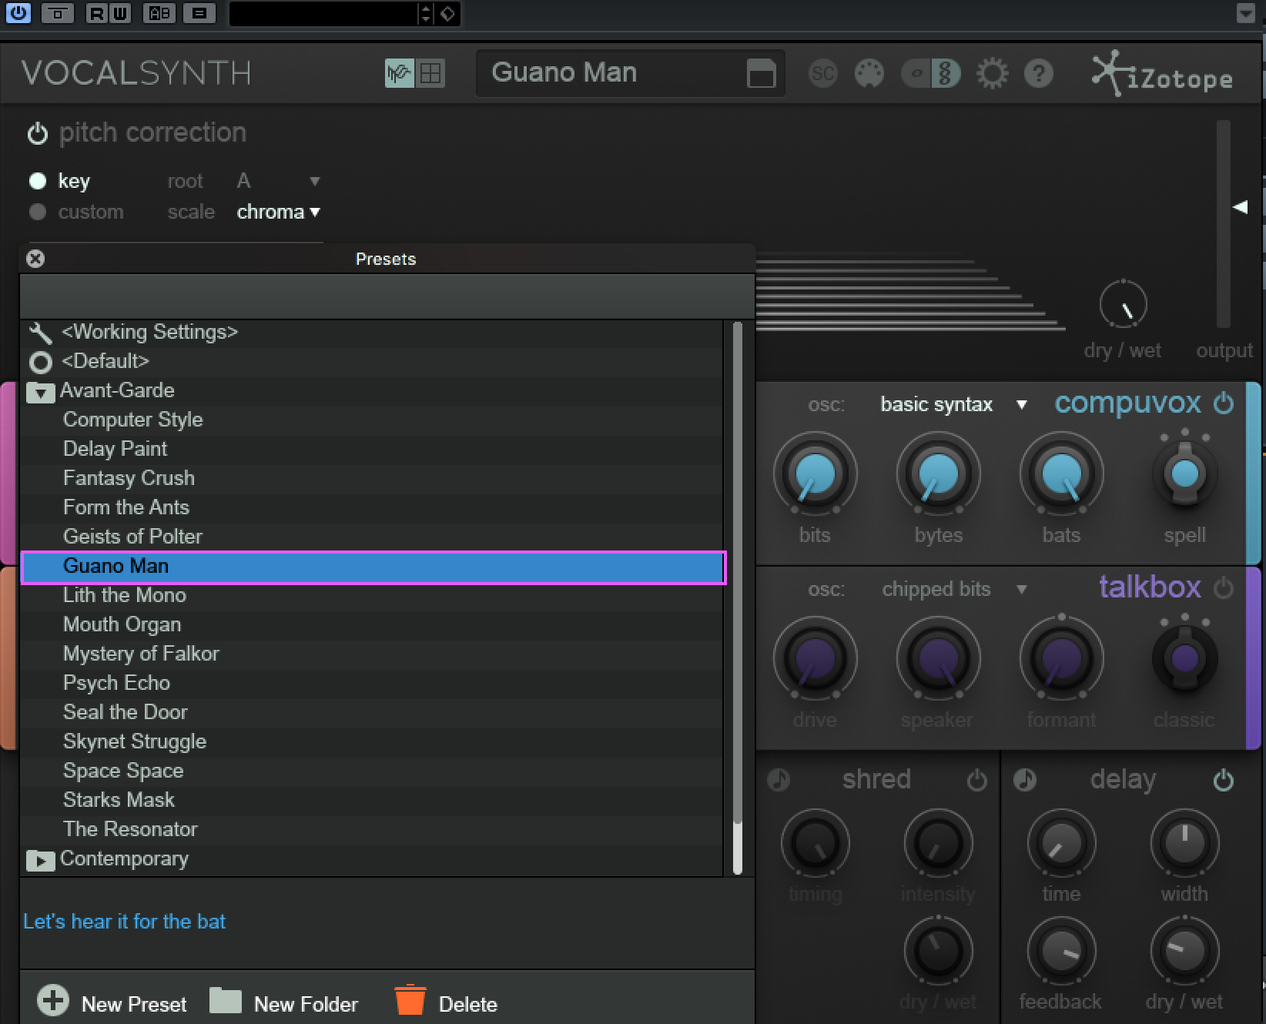Click the diamond preset icon in host bar
Image resolution: width=1266 pixels, height=1024 pixels.
click(x=448, y=13)
